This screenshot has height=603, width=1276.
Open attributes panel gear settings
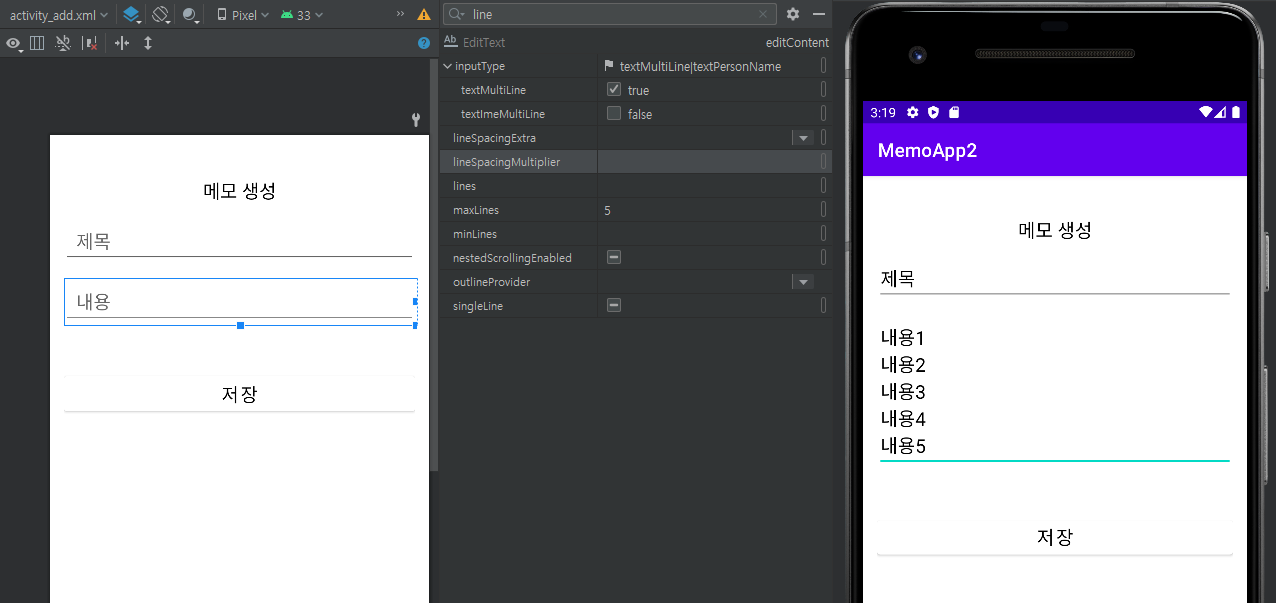coord(793,14)
